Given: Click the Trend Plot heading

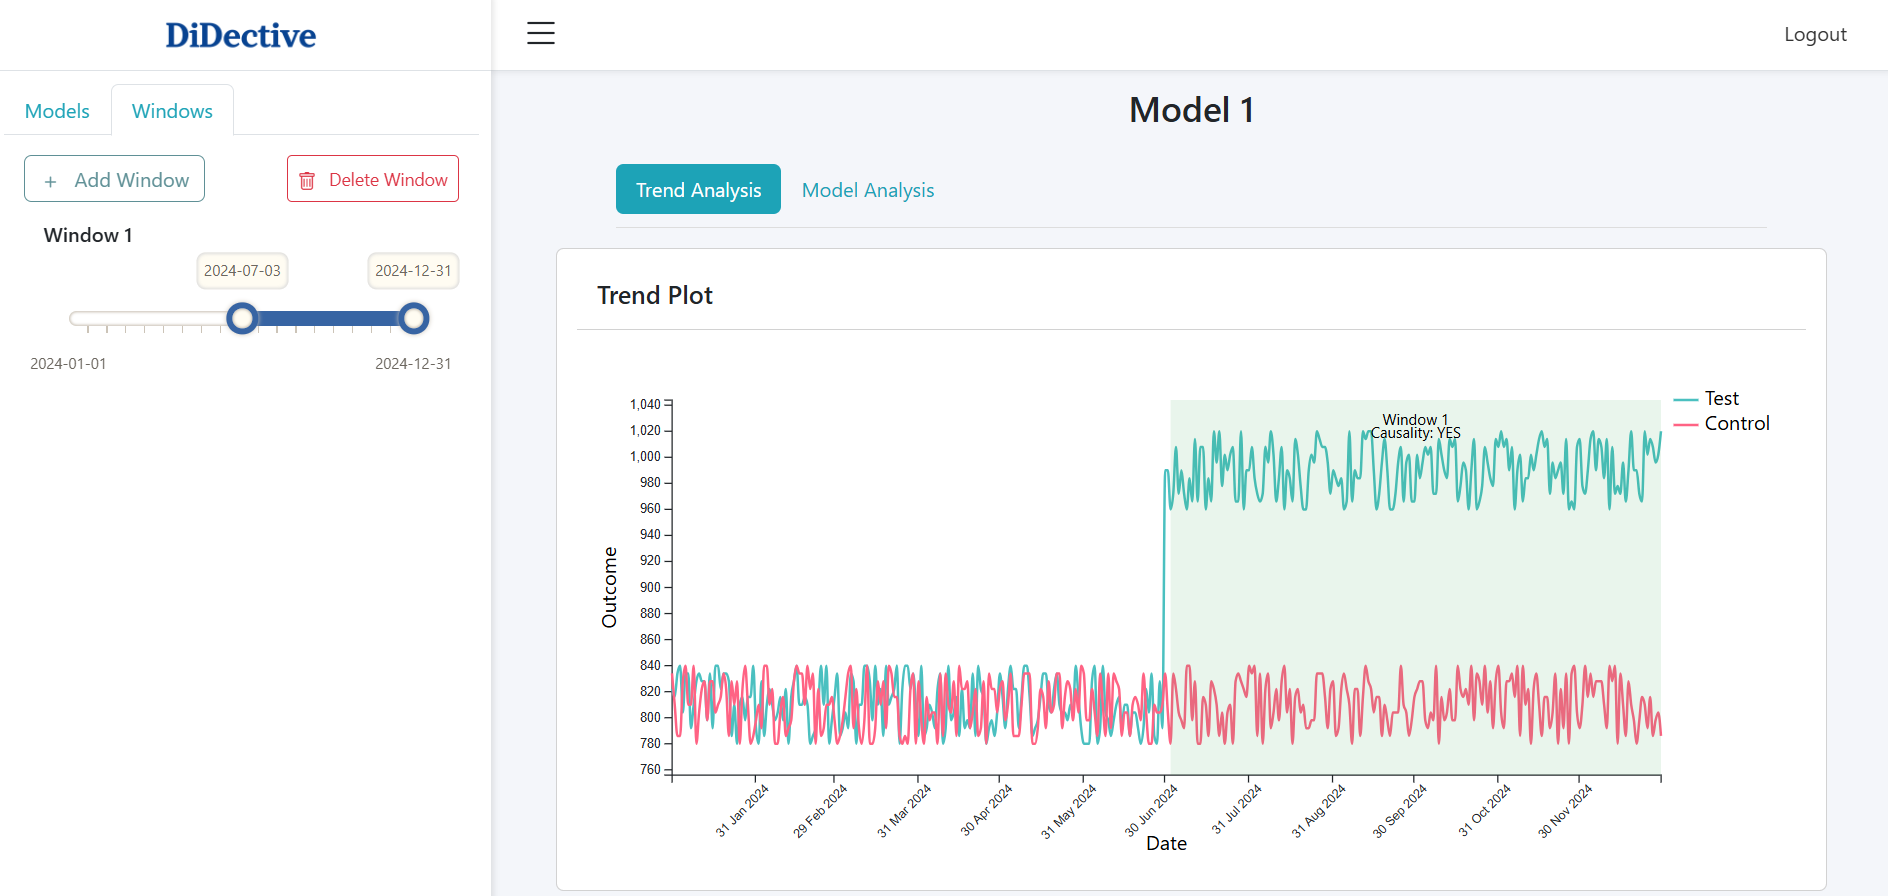Looking at the screenshot, I should click(655, 296).
